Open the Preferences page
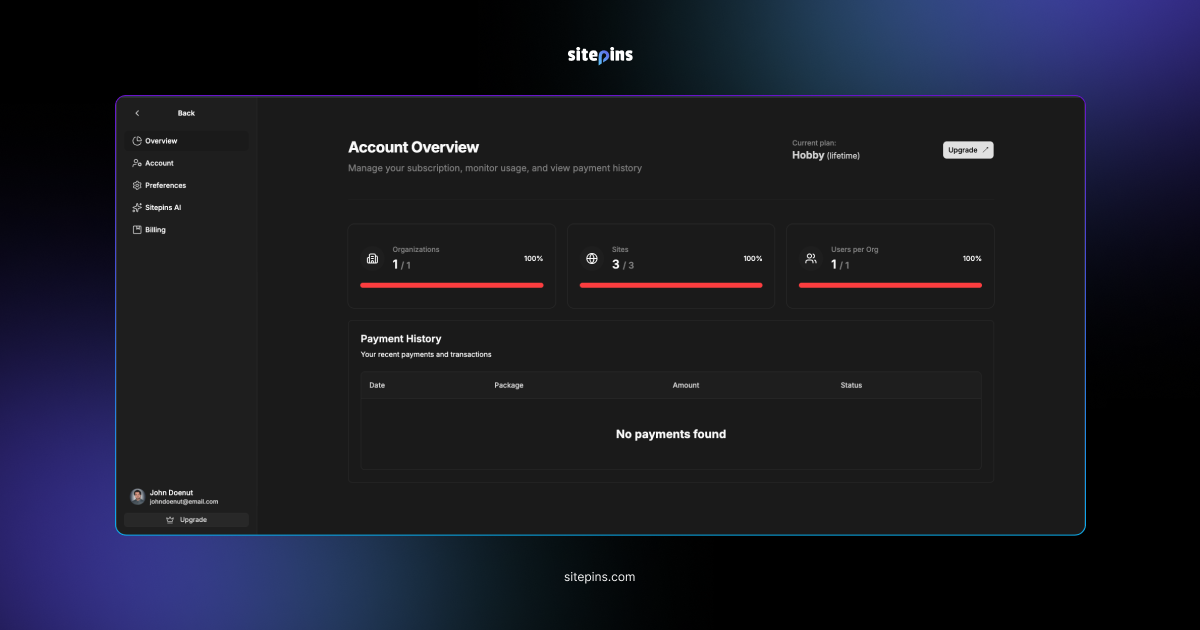 click(165, 185)
